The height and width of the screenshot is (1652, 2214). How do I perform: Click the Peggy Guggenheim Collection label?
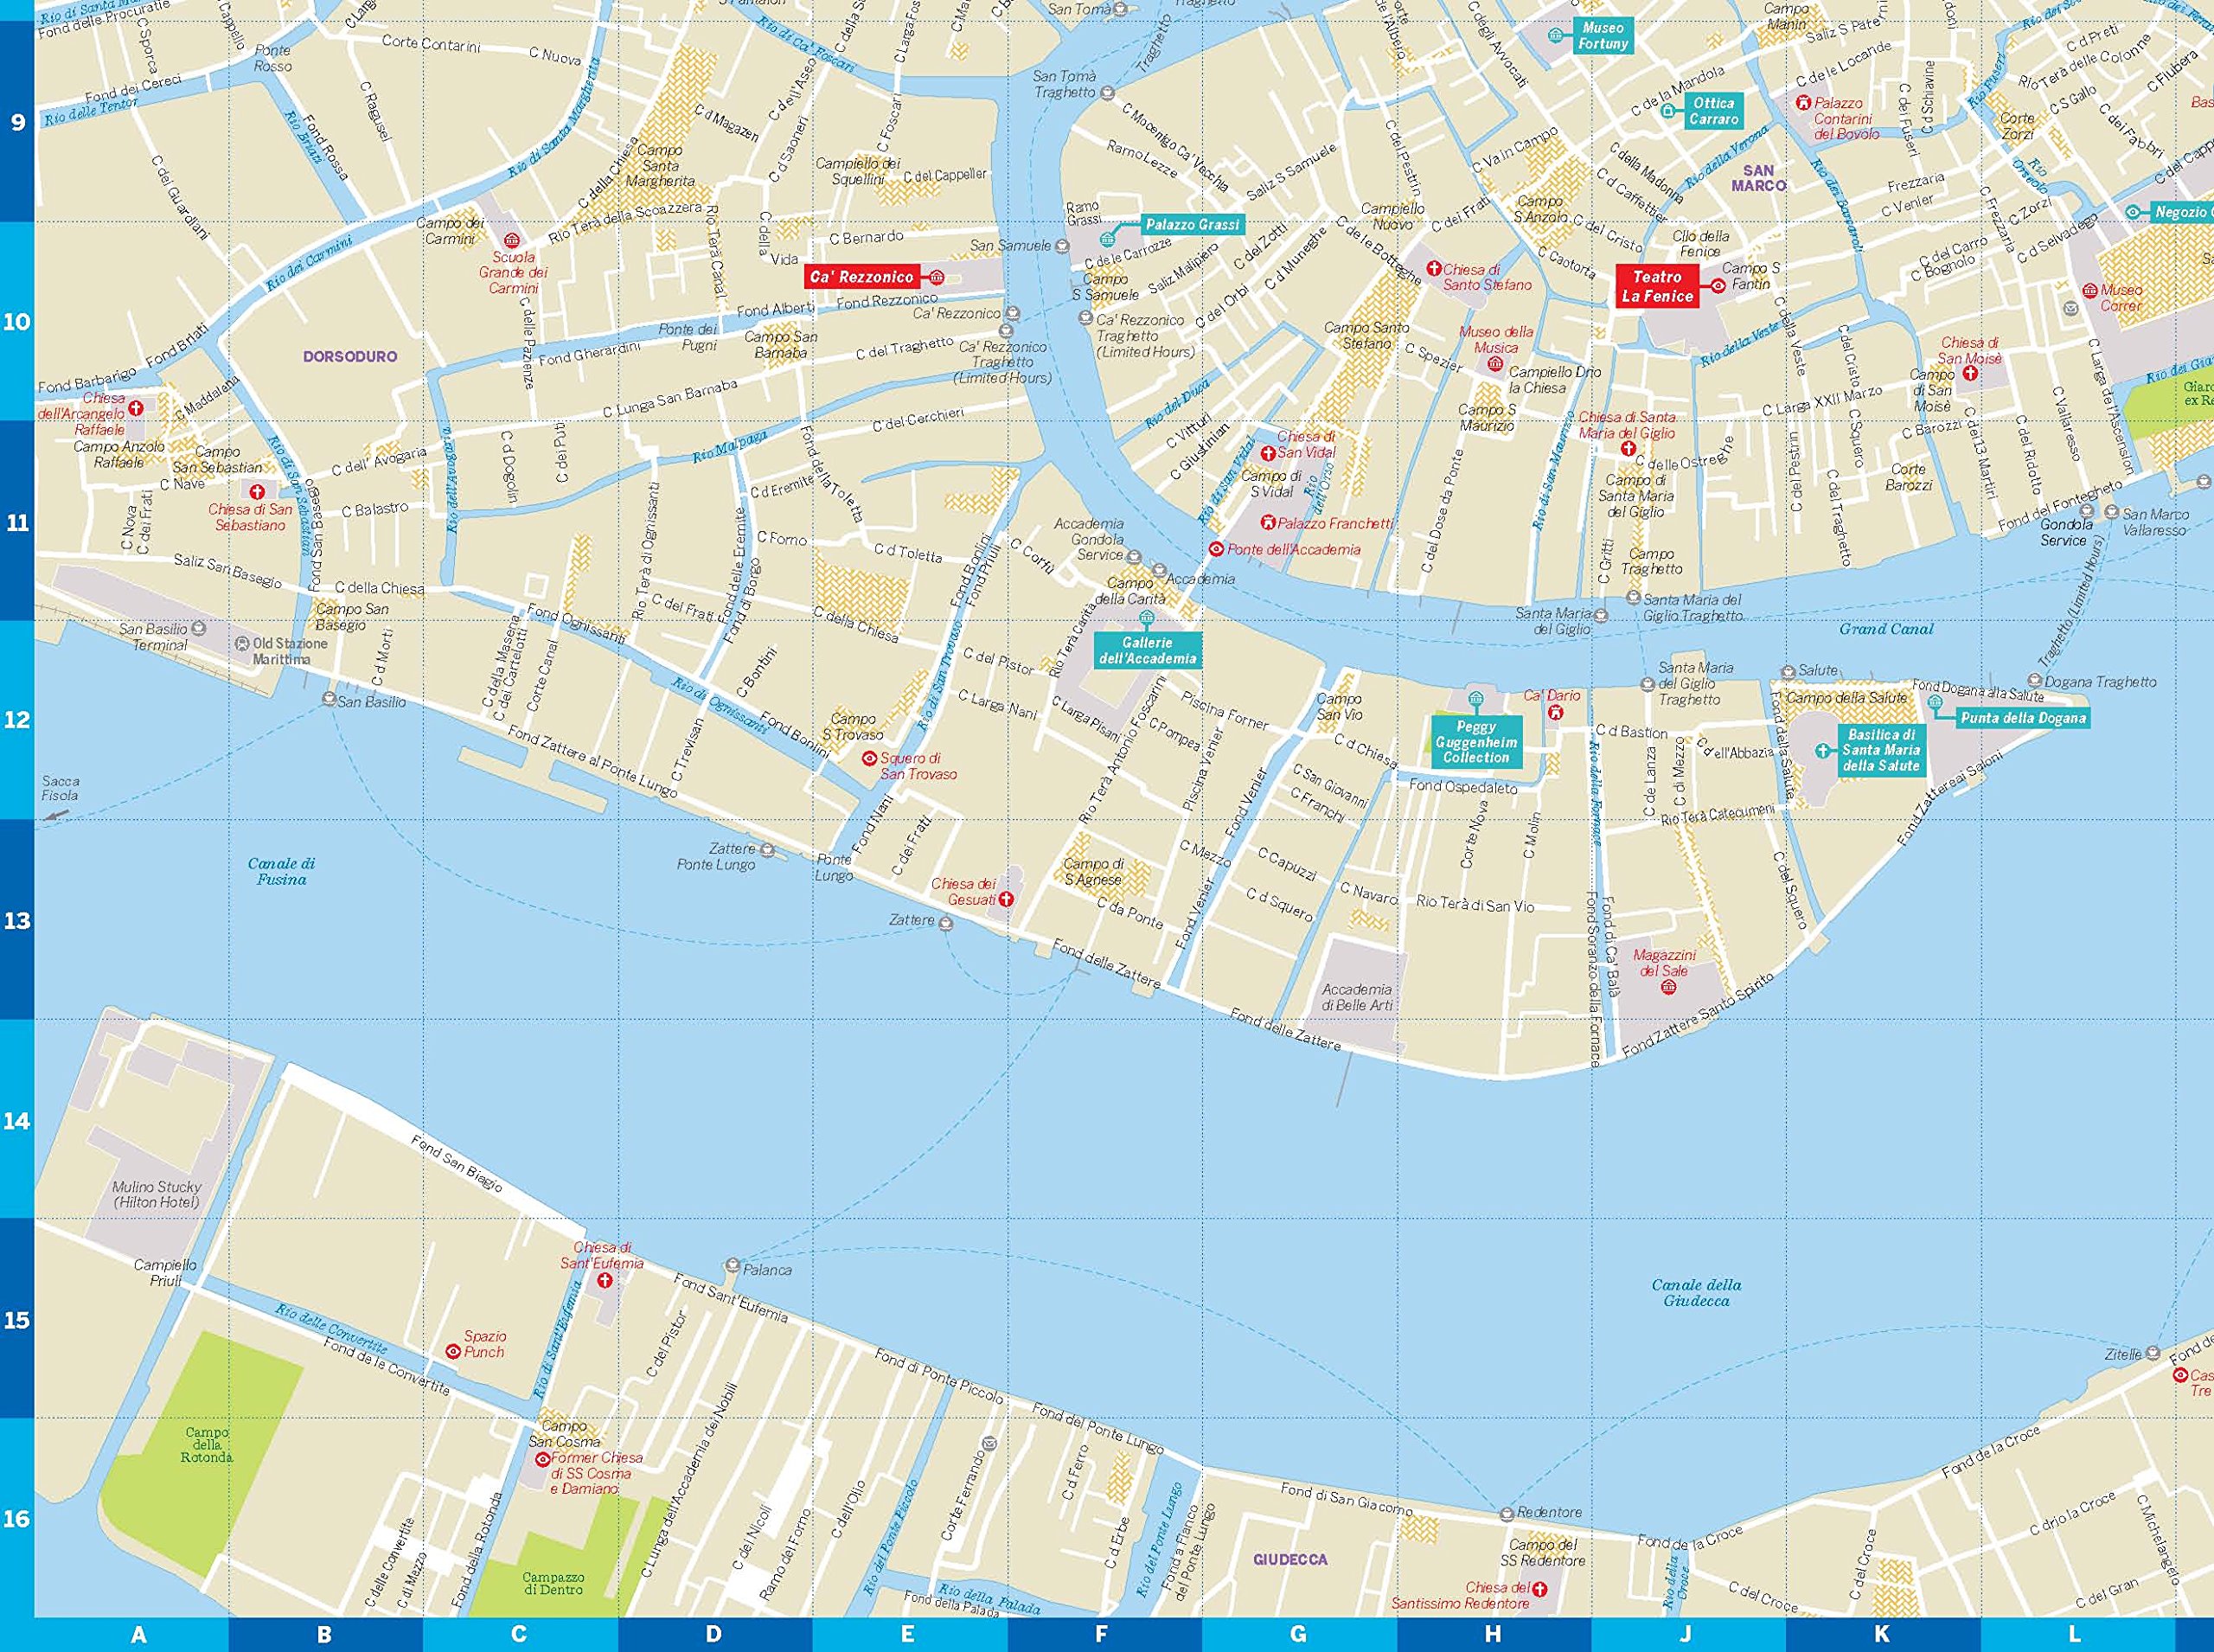[1475, 742]
